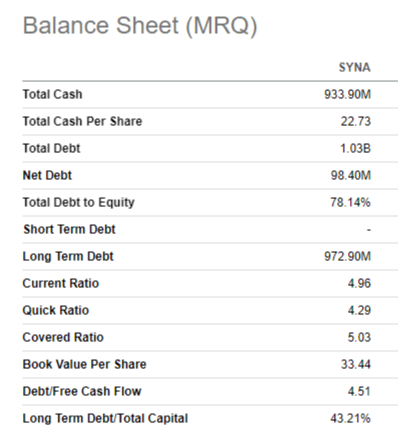This screenshot has height=437, width=398.
Task: Select the 33.44 book value figure
Action: [356, 364]
